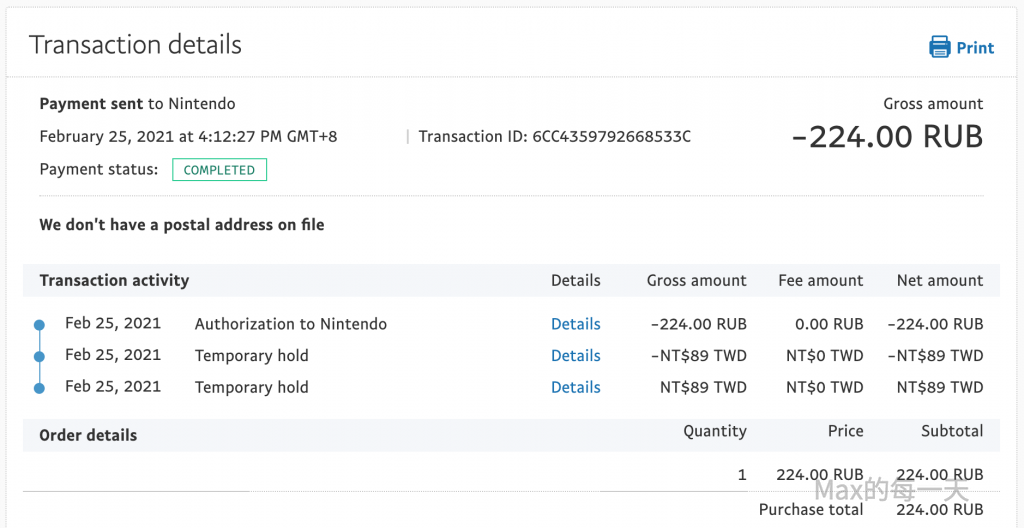This screenshot has height=528, width=1024.
Task: Select the Authorization to Nintendo row label
Action: point(290,324)
